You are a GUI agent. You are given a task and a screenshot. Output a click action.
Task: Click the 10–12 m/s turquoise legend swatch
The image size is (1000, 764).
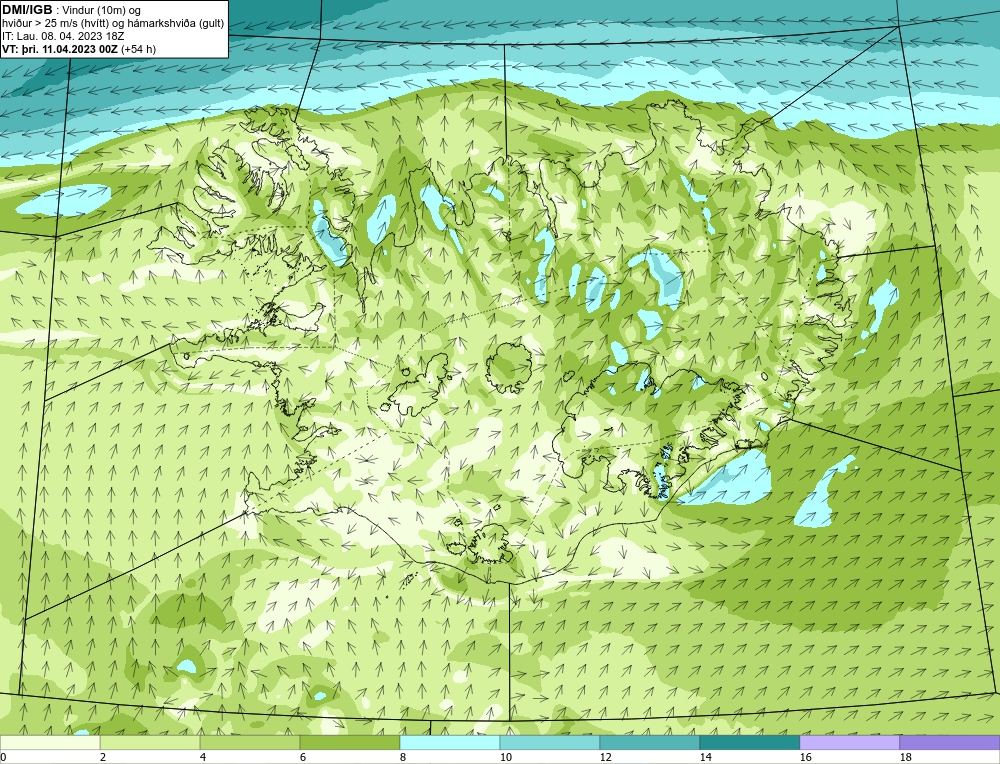(x=549, y=742)
